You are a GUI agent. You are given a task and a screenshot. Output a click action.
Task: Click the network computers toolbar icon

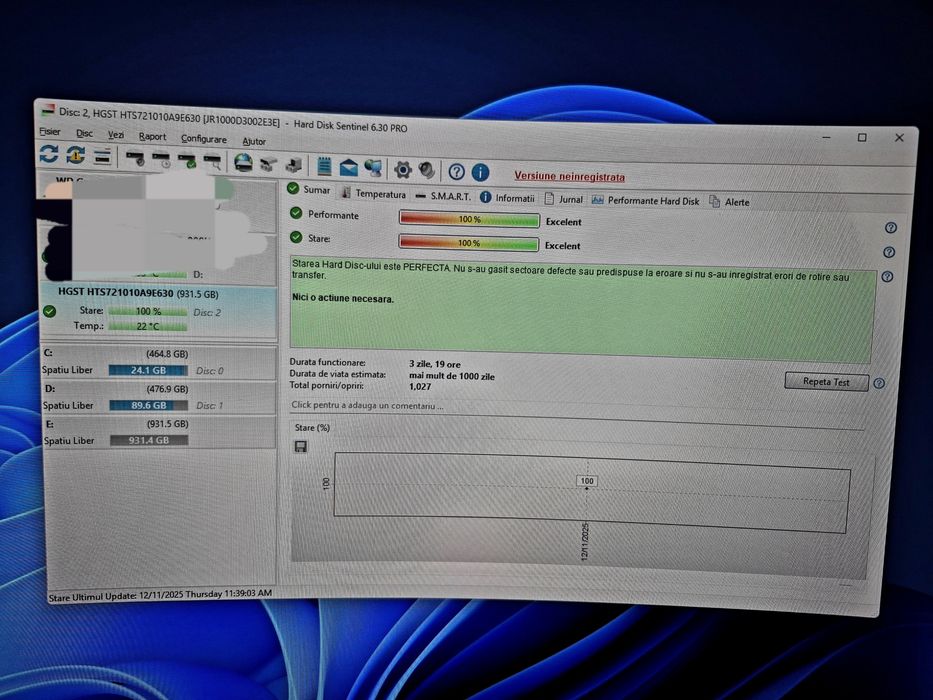374,168
